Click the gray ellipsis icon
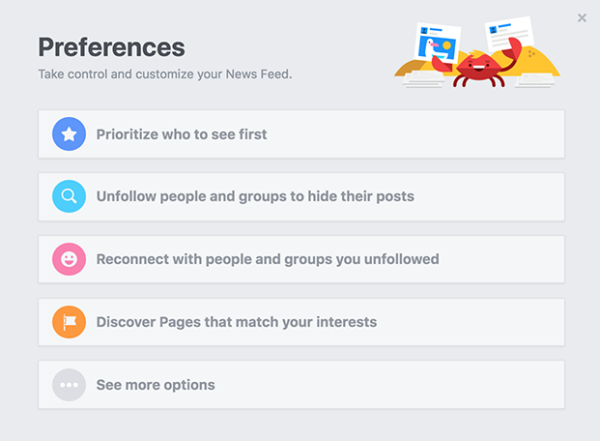Screen dimensions: 600x441 pyautogui.click(x=69, y=385)
